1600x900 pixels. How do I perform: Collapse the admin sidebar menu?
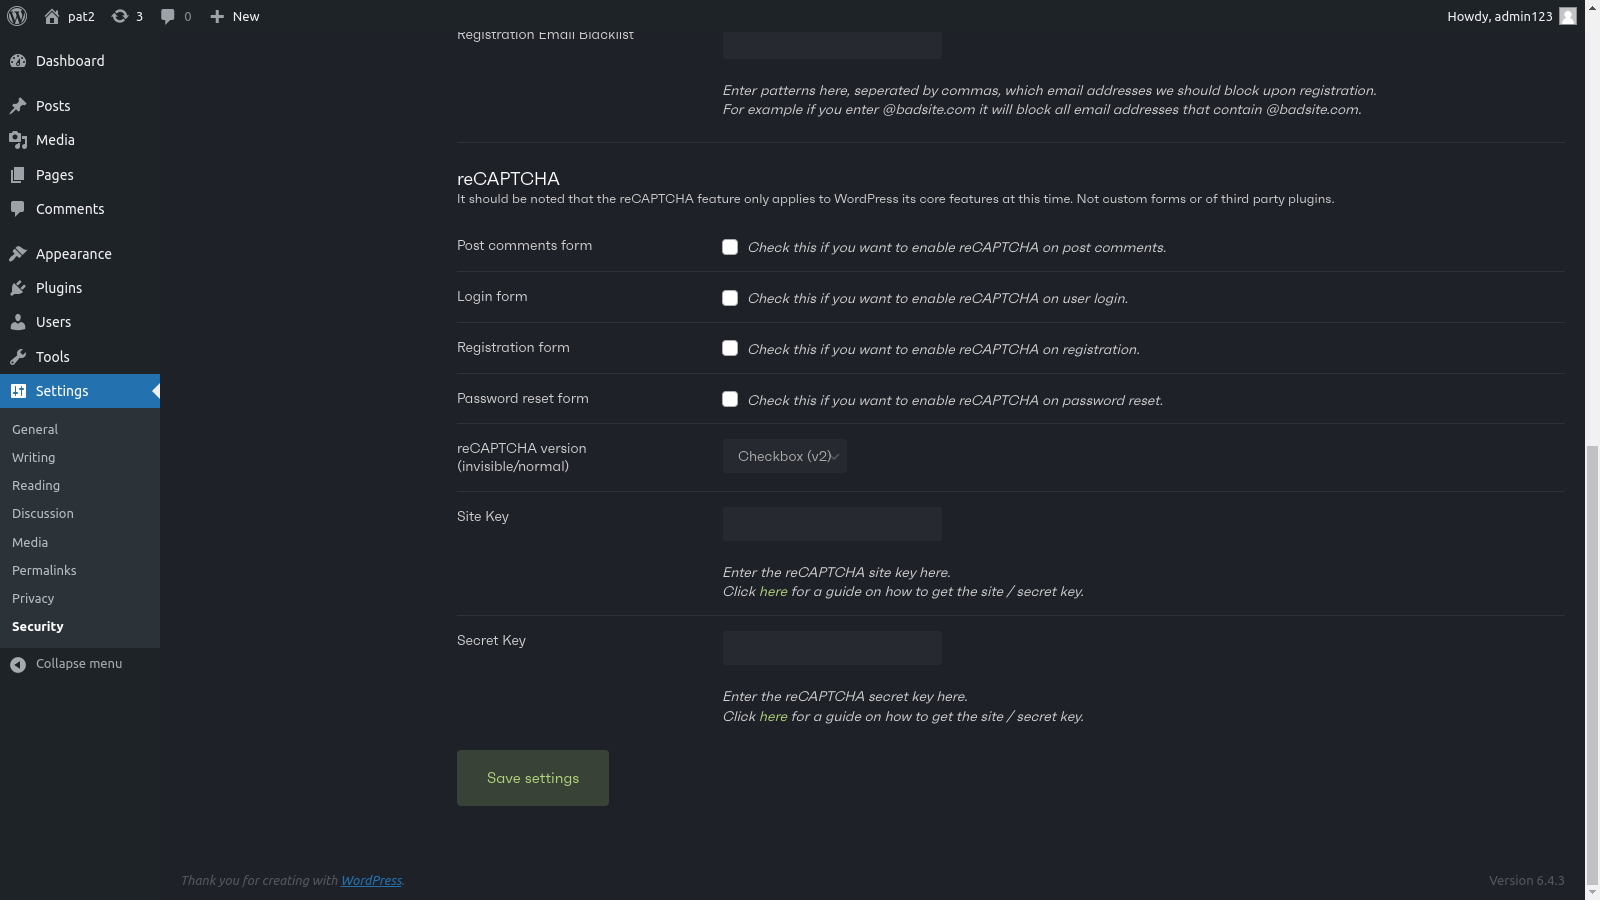[x=78, y=664]
